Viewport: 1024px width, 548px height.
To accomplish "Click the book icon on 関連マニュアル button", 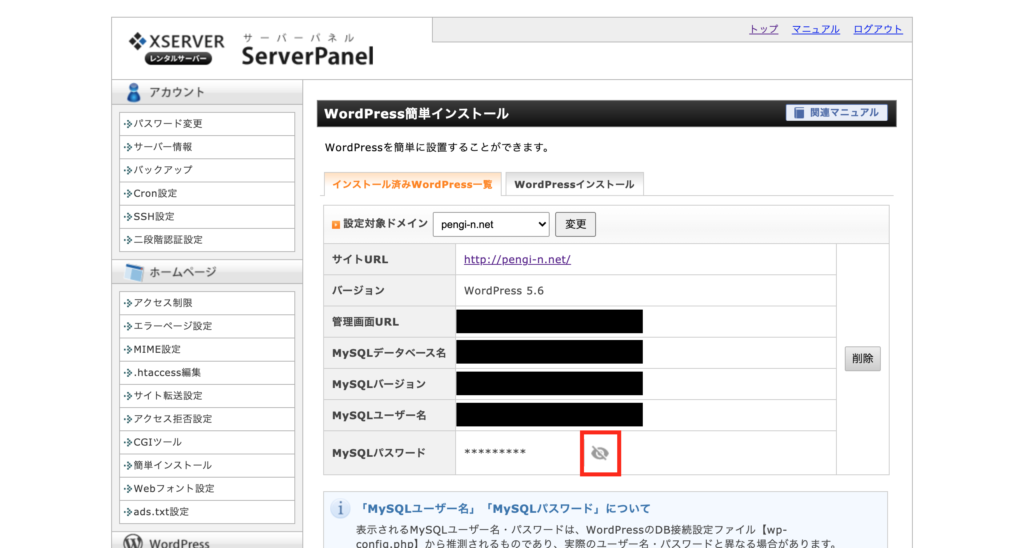I will tap(799, 113).
